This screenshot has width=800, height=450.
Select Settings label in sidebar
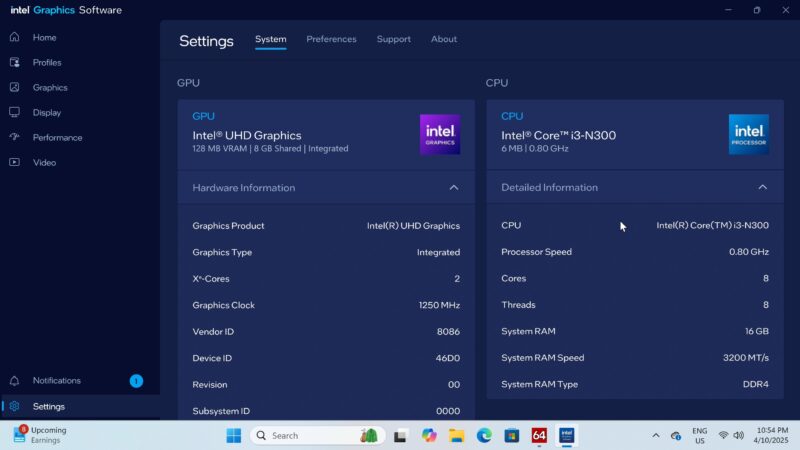click(x=48, y=407)
